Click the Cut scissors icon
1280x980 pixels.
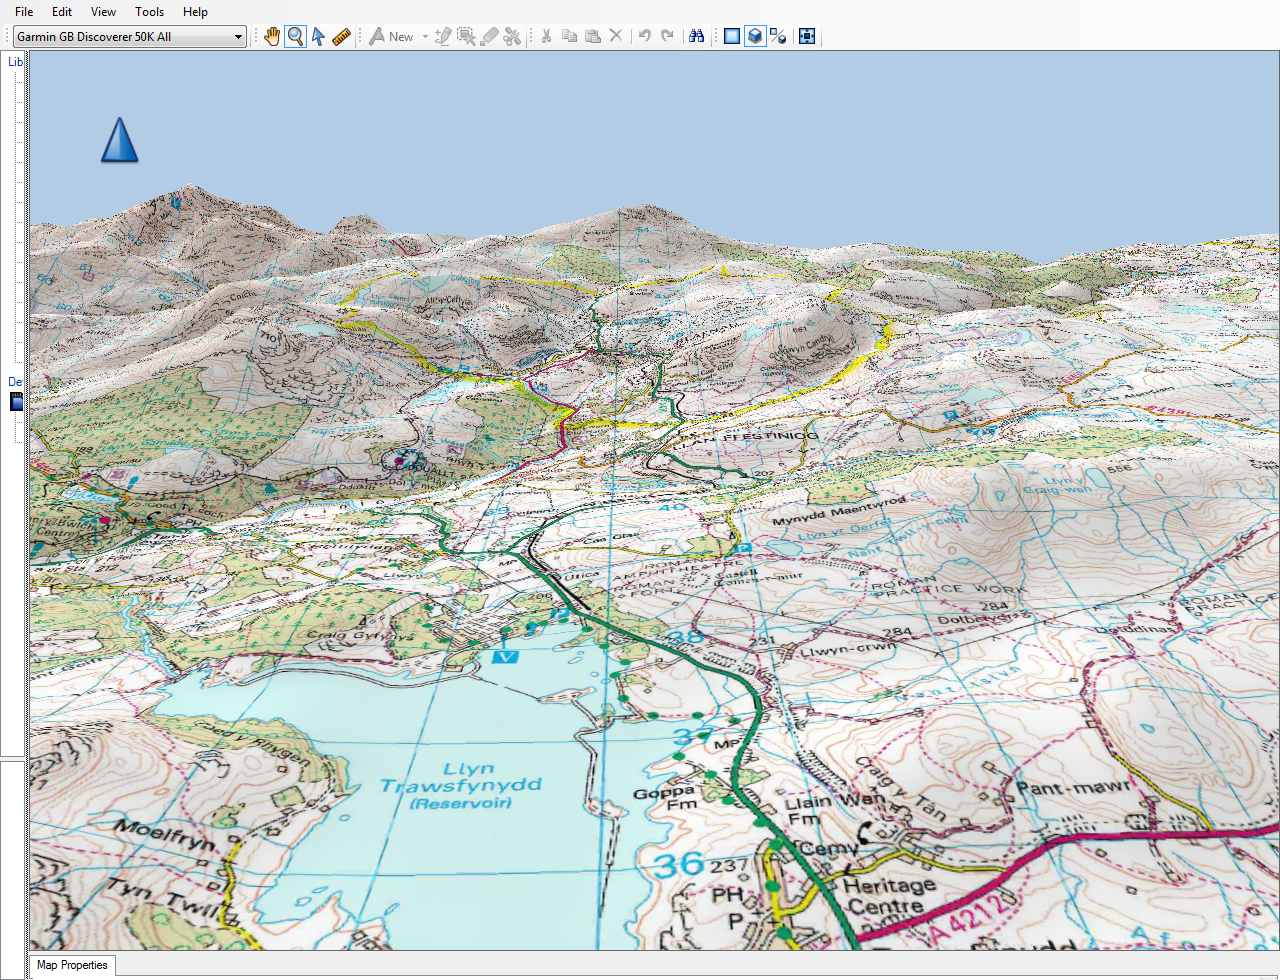546,37
